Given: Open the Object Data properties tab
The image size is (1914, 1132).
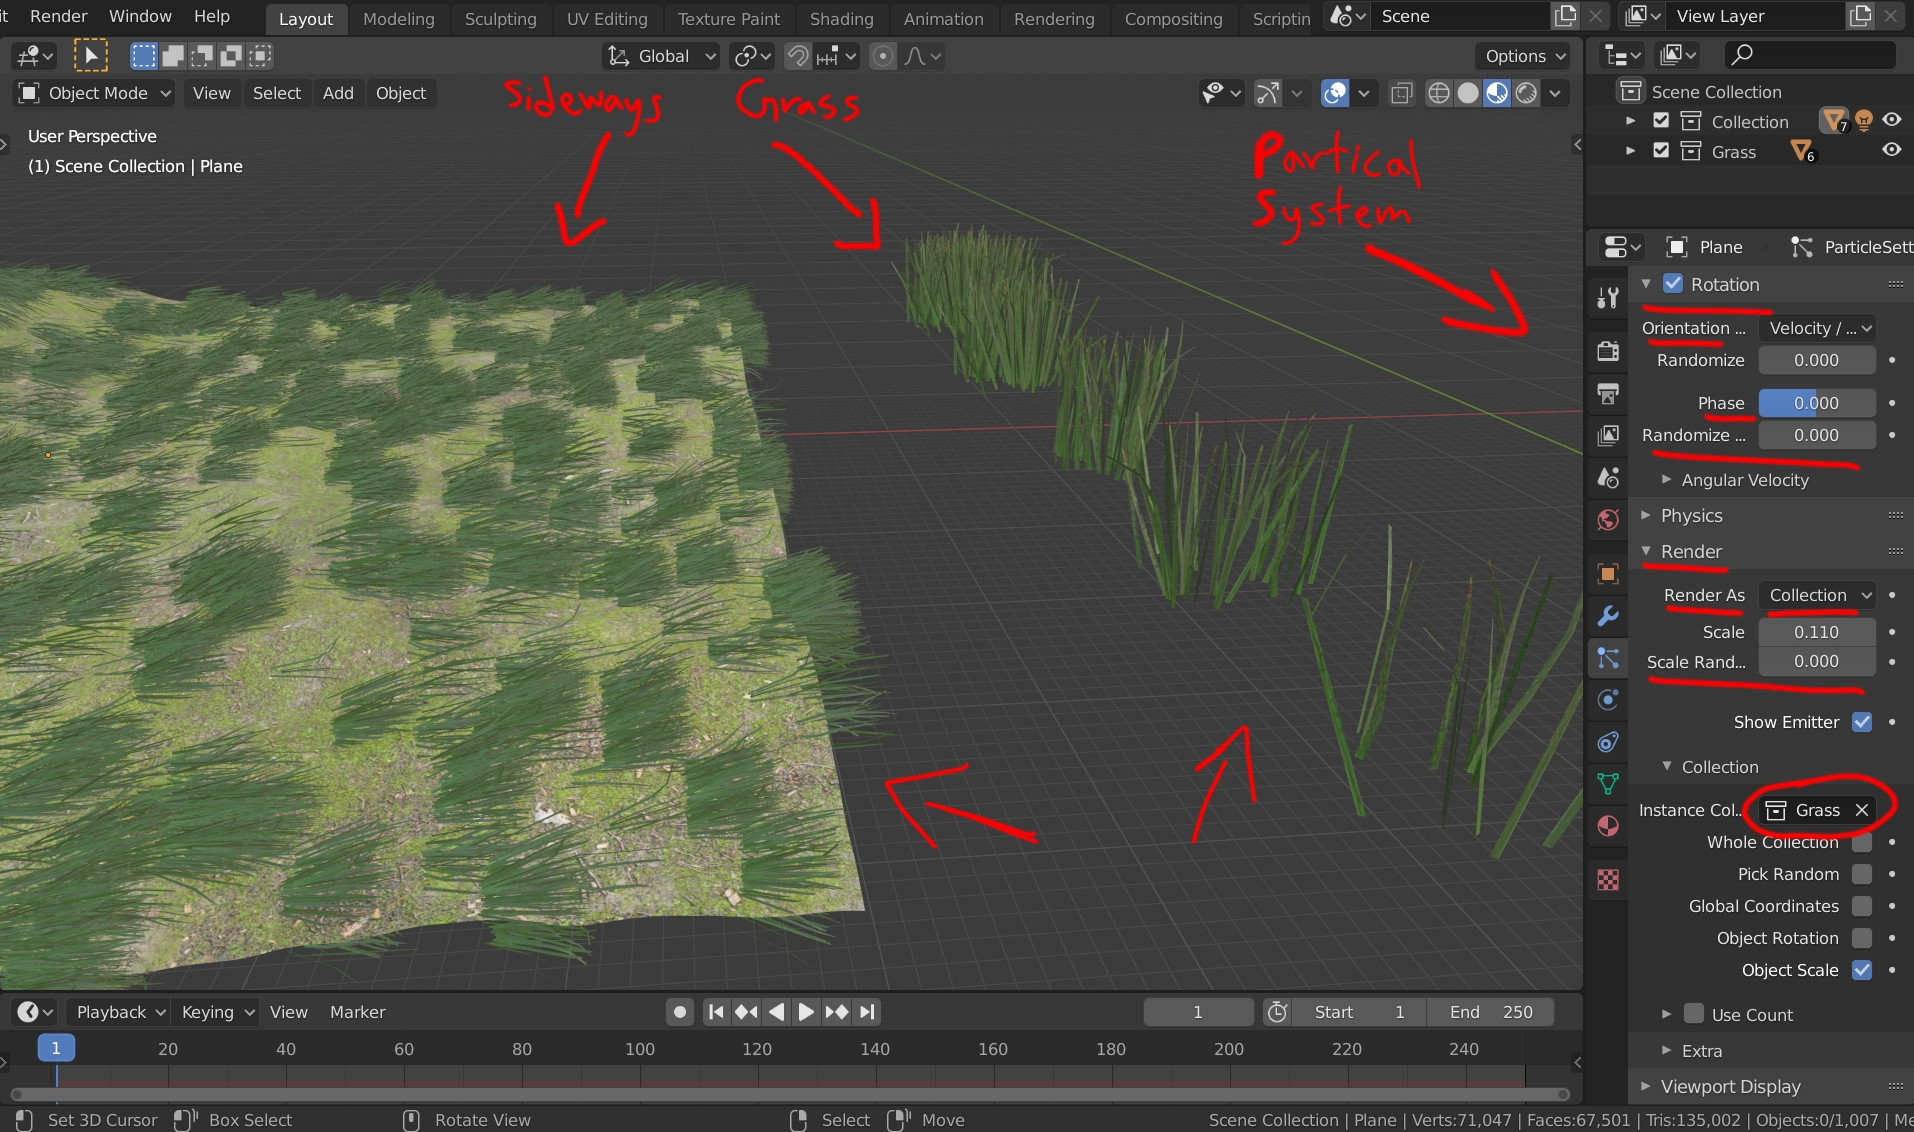Looking at the screenshot, I should [1608, 784].
